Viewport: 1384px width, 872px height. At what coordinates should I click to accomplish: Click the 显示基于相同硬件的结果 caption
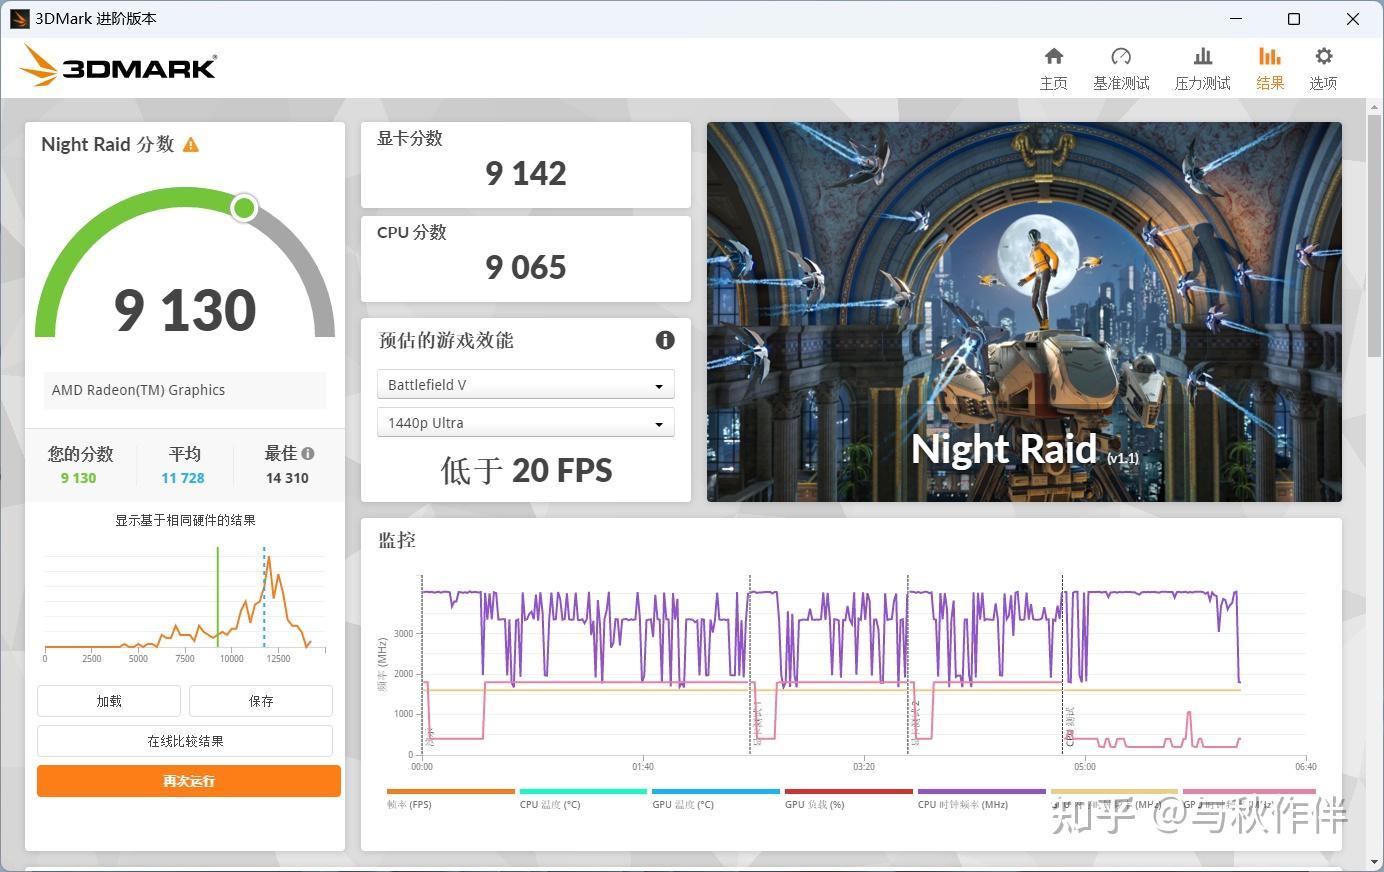click(x=185, y=520)
